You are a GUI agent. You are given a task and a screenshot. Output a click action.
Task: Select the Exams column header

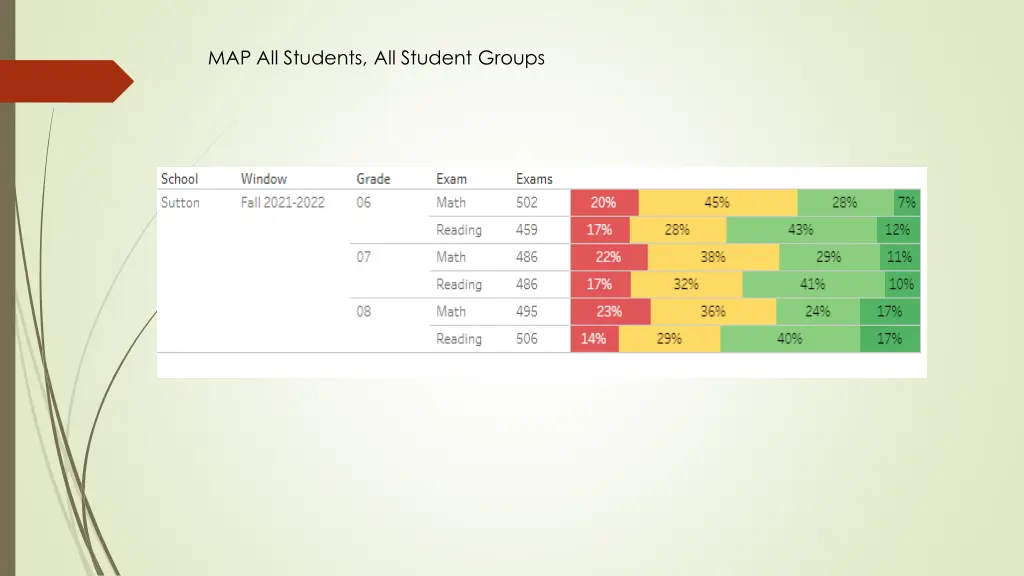534,179
